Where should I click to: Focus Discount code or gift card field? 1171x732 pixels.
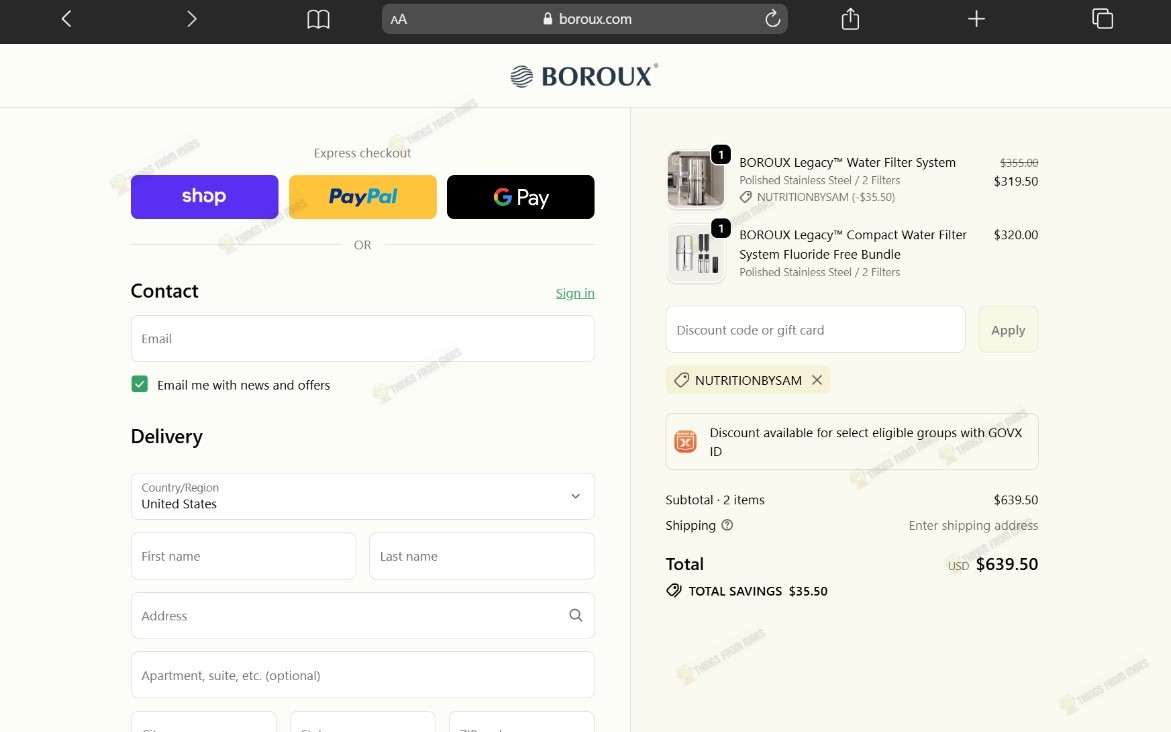coord(816,329)
